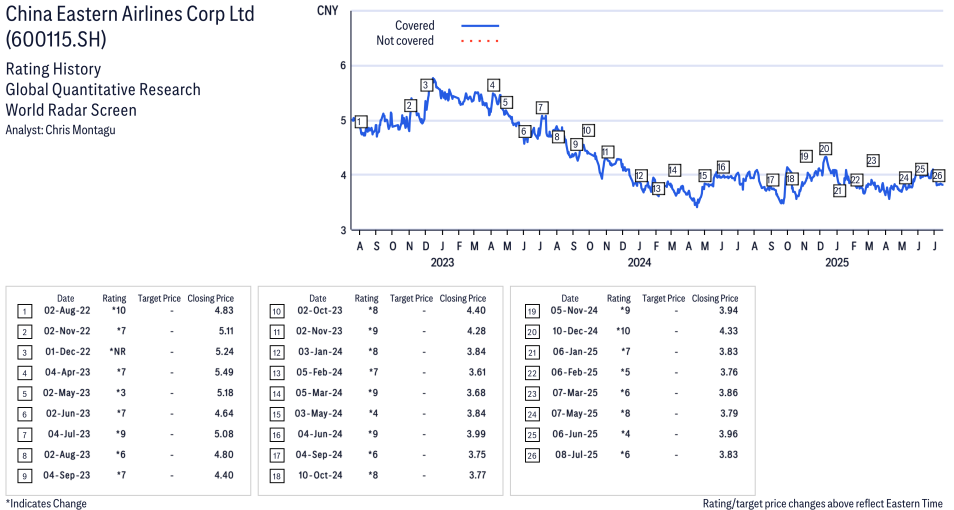954x510 pixels.
Task: Click the Not covered red dotted legend line
Action: click(480, 41)
